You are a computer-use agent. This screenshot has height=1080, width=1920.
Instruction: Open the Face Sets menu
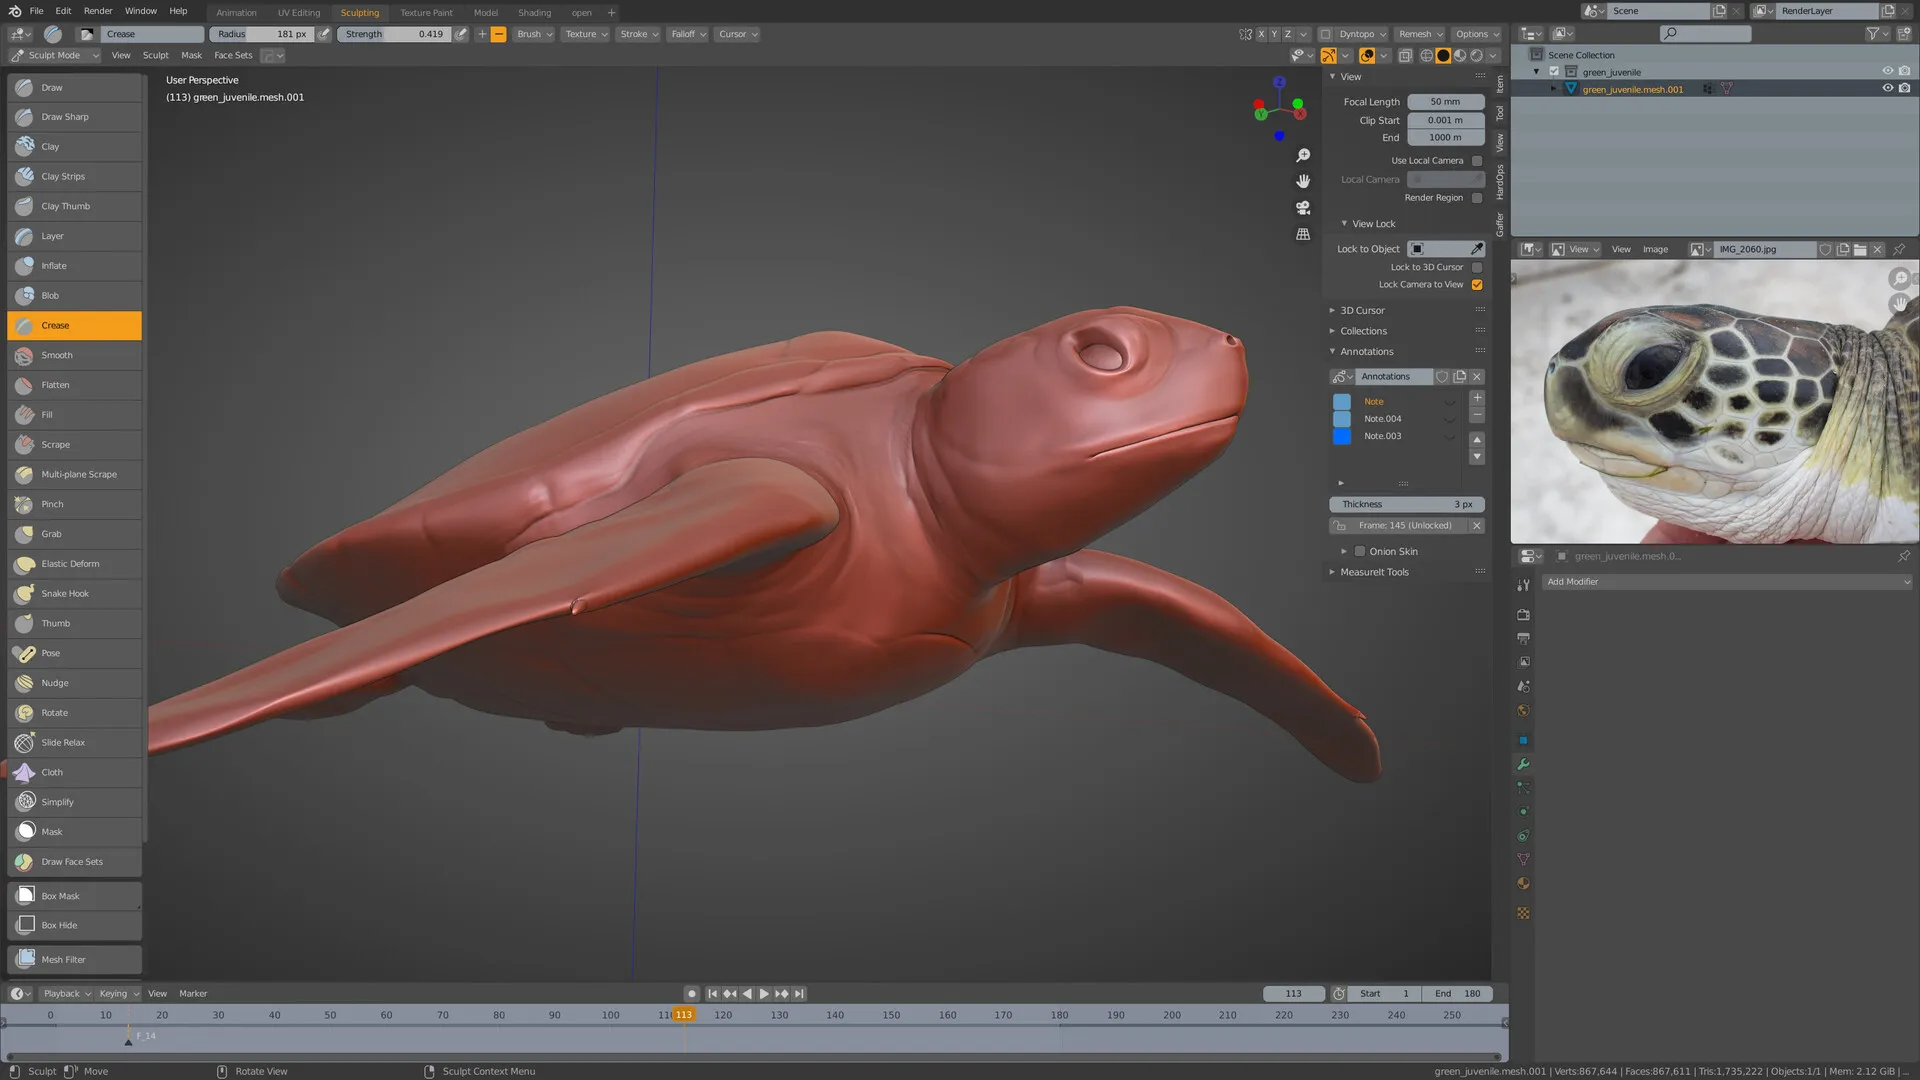233,56
